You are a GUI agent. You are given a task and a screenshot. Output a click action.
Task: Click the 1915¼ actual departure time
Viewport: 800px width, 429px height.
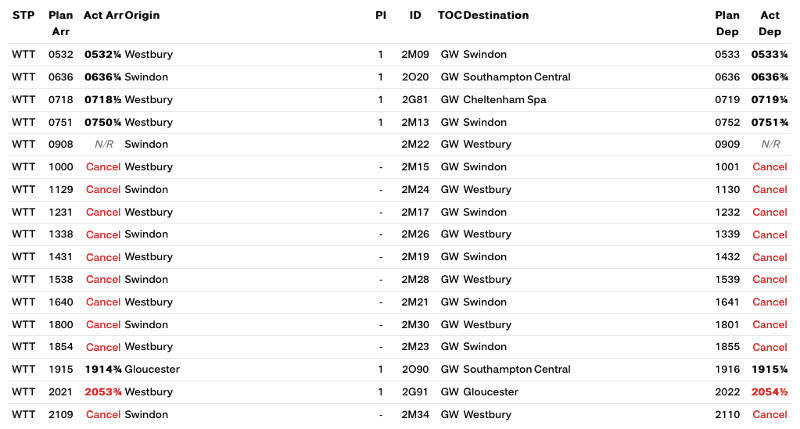[769, 369]
